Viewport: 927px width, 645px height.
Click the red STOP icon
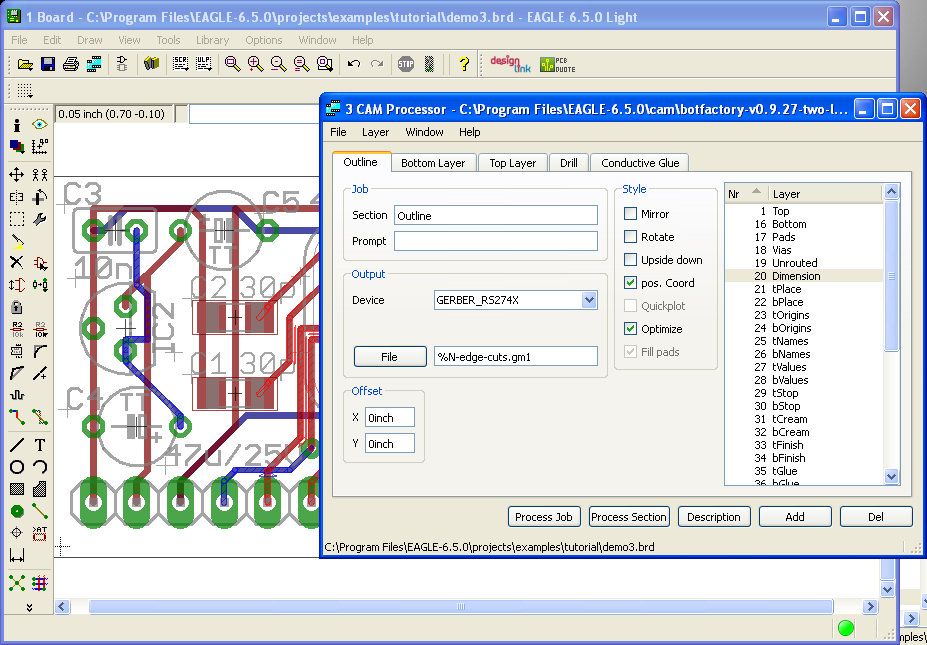coord(405,64)
